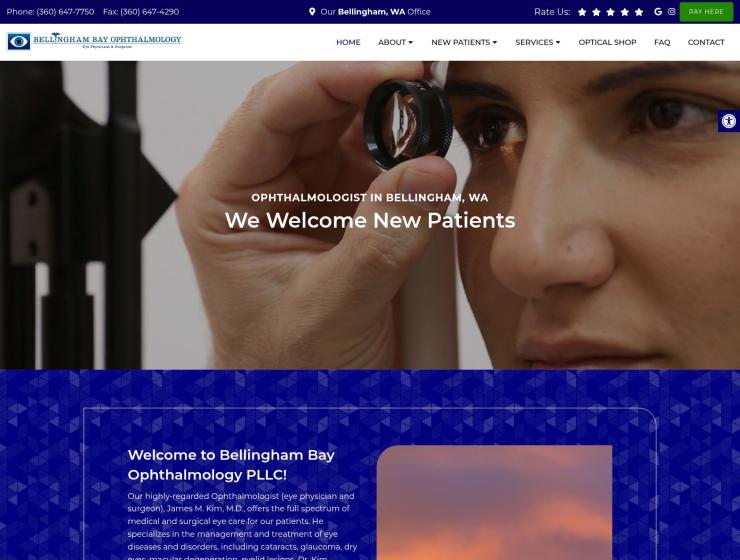The image size is (740, 560).
Task: Expand the About dropdown menu
Action: (395, 42)
